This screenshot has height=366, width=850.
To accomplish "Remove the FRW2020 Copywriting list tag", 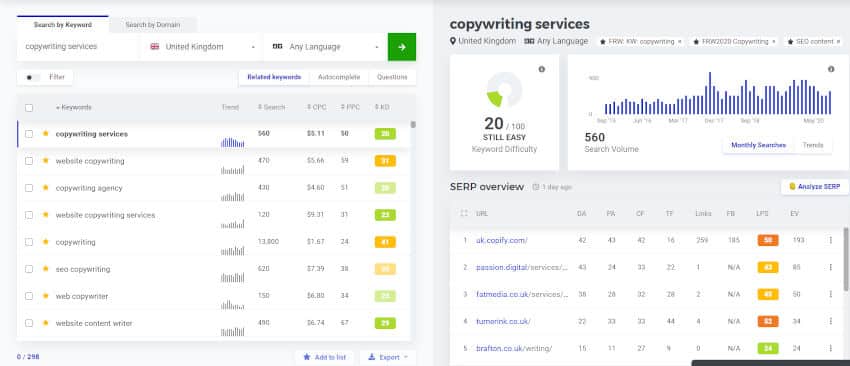I will 774,41.
